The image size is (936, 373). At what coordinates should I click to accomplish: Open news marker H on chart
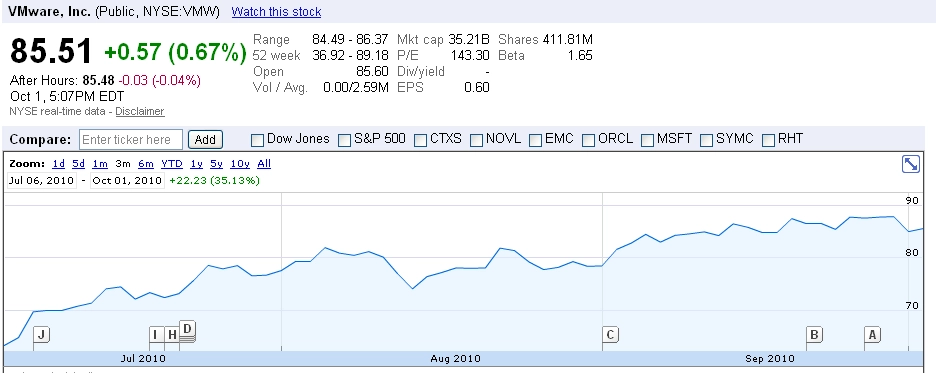[x=172, y=334]
